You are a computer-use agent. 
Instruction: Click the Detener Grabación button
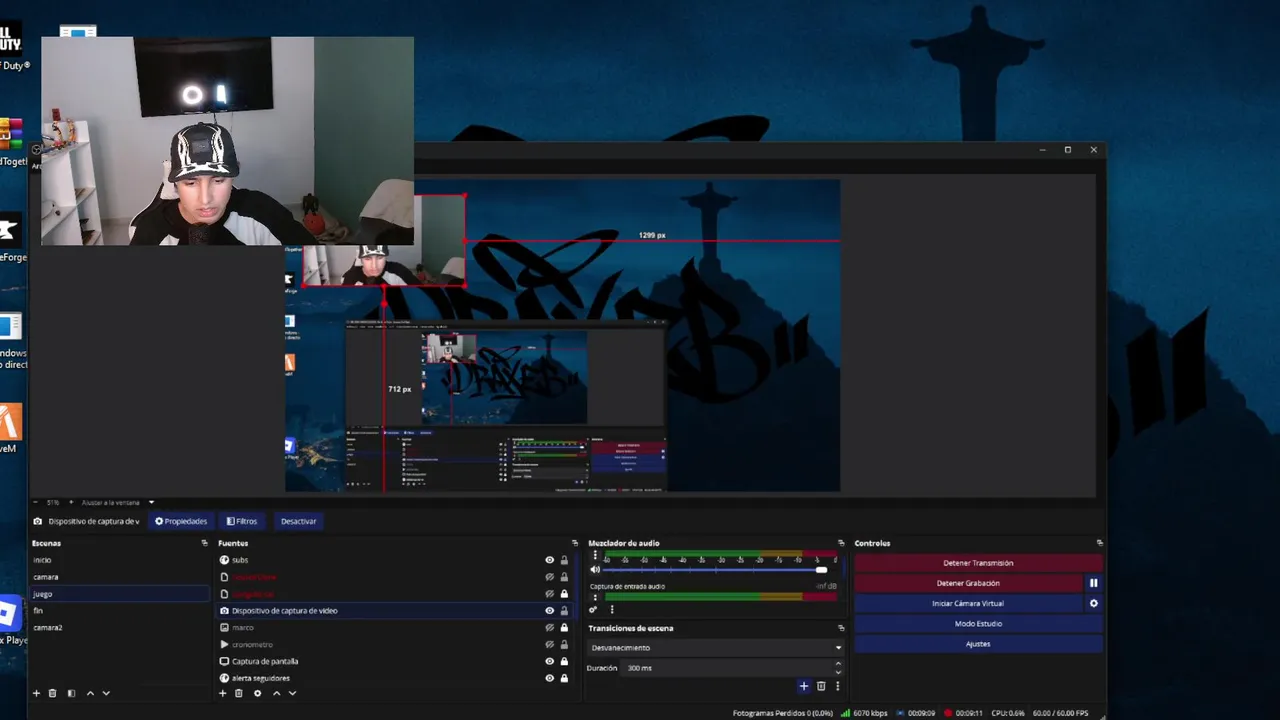coord(968,583)
